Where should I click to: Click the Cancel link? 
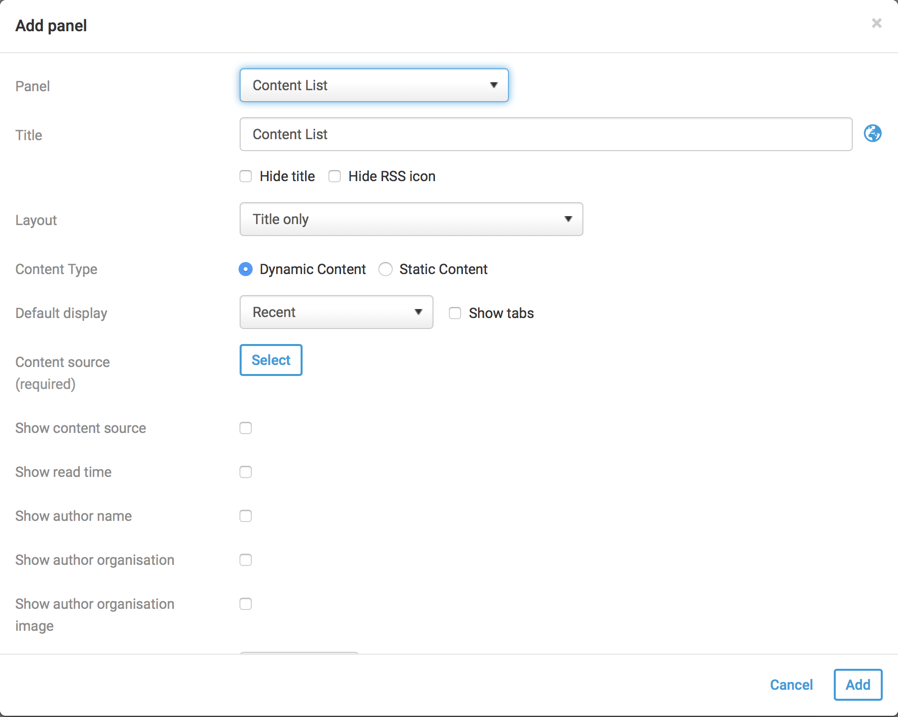791,685
